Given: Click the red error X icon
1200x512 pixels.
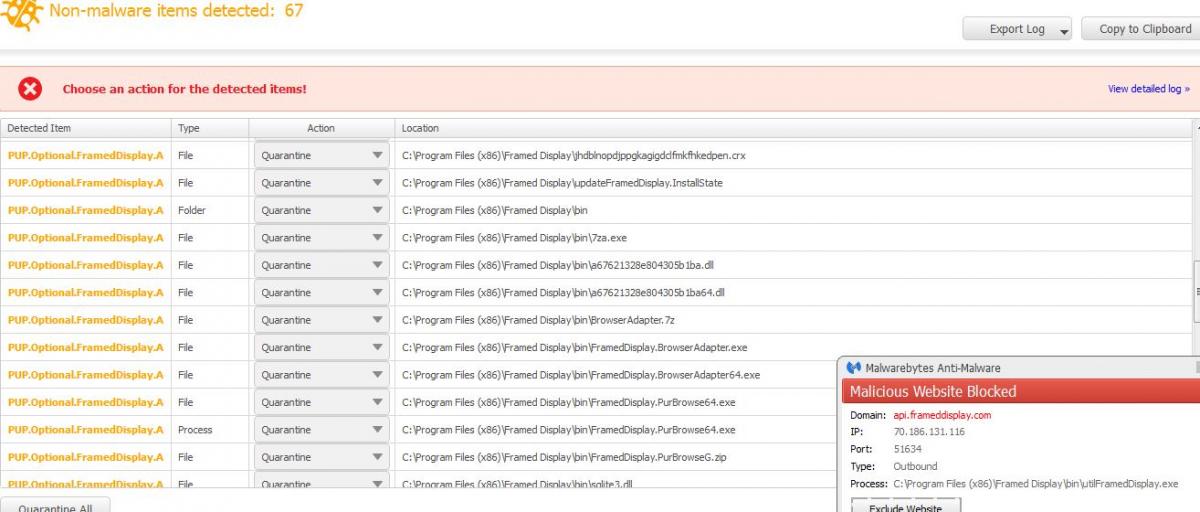Looking at the screenshot, I should click(31, 89).
